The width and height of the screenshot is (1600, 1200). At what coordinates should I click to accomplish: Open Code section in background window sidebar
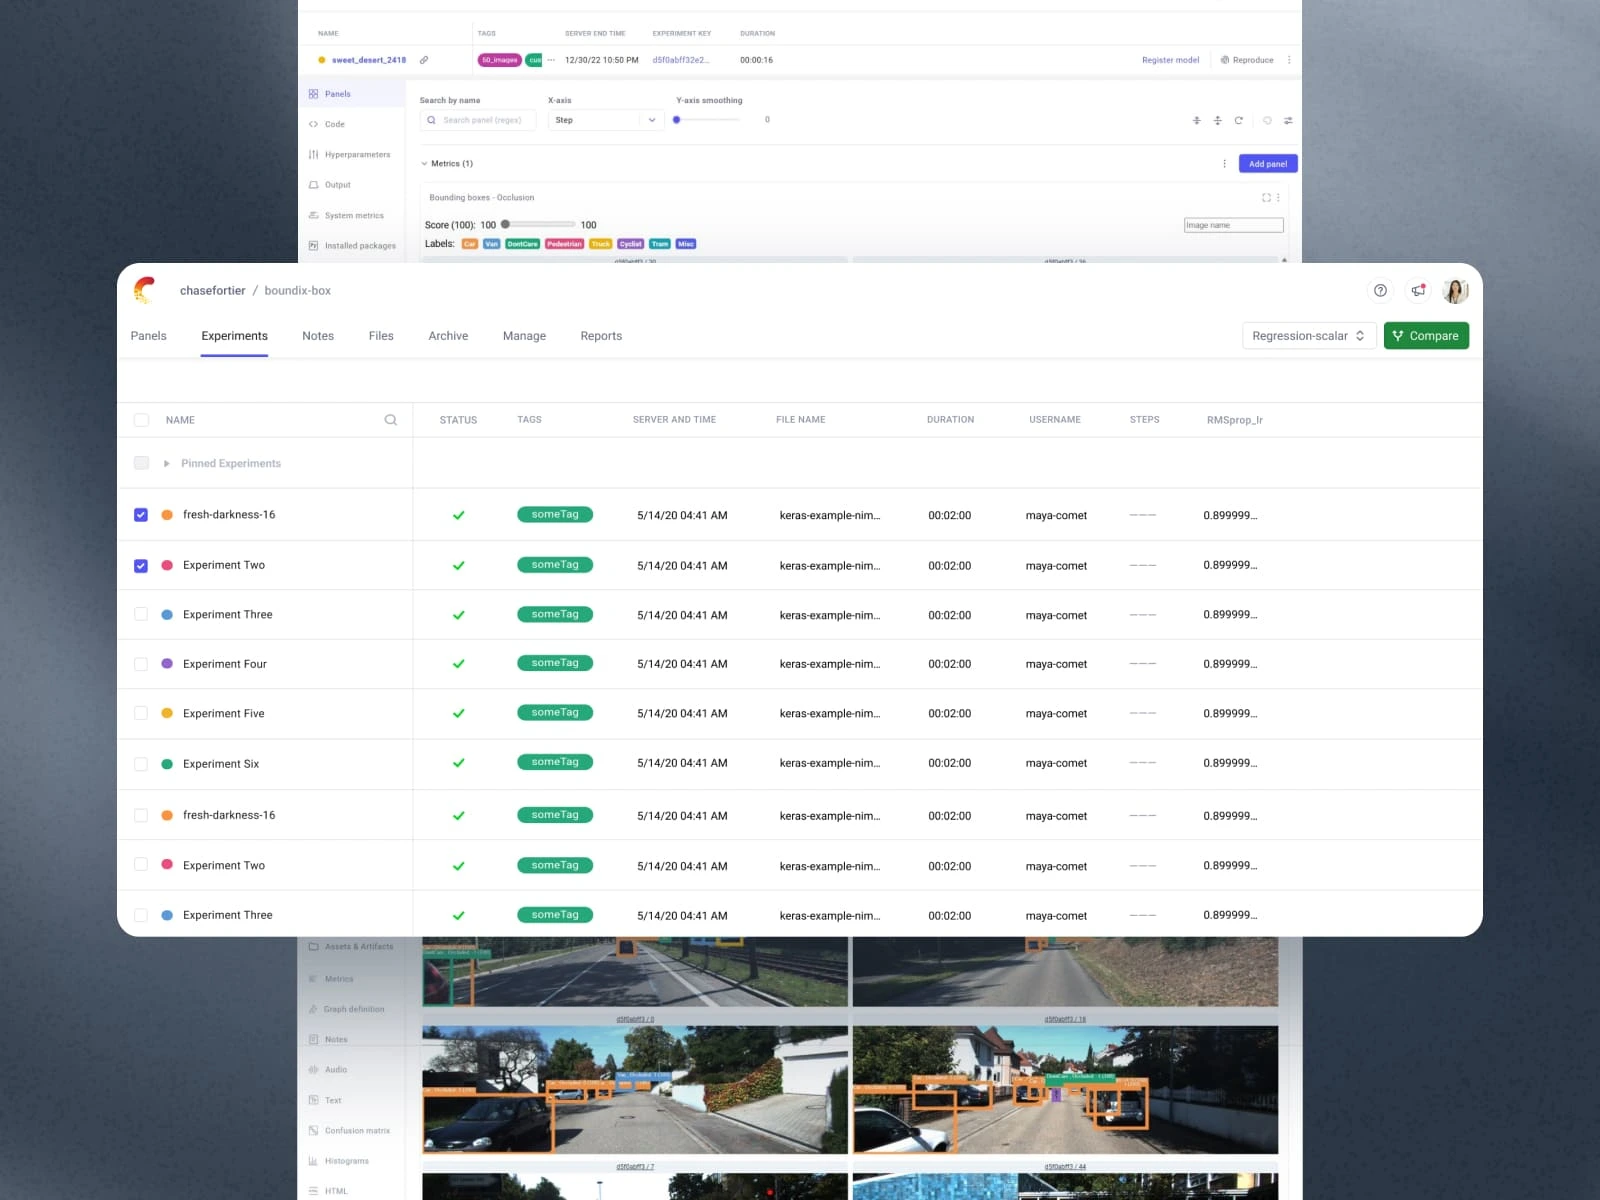pyautogui.click(x=327, y=124)
